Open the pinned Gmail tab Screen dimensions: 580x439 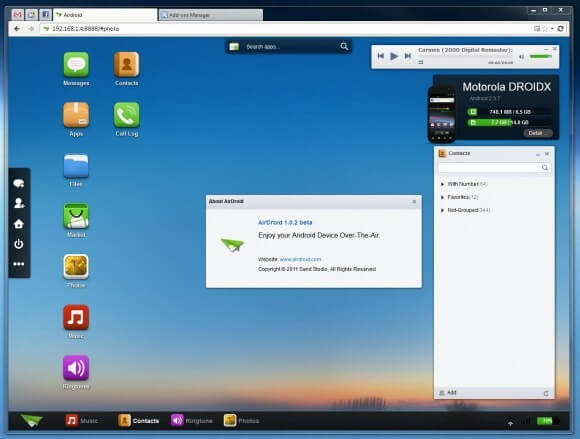(x=18, y=15)
